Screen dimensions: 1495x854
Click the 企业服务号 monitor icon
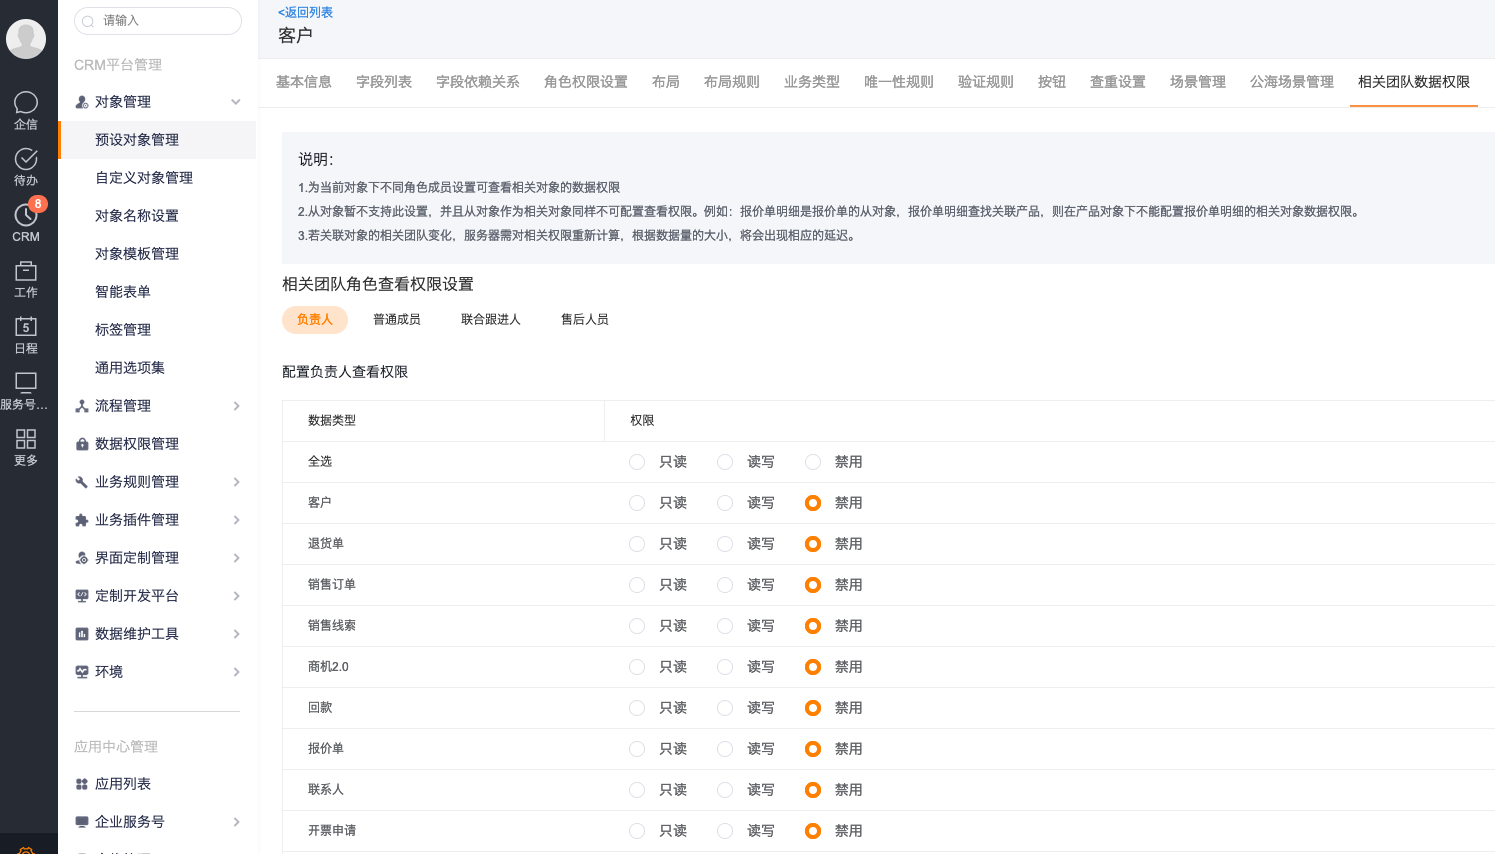82,822
